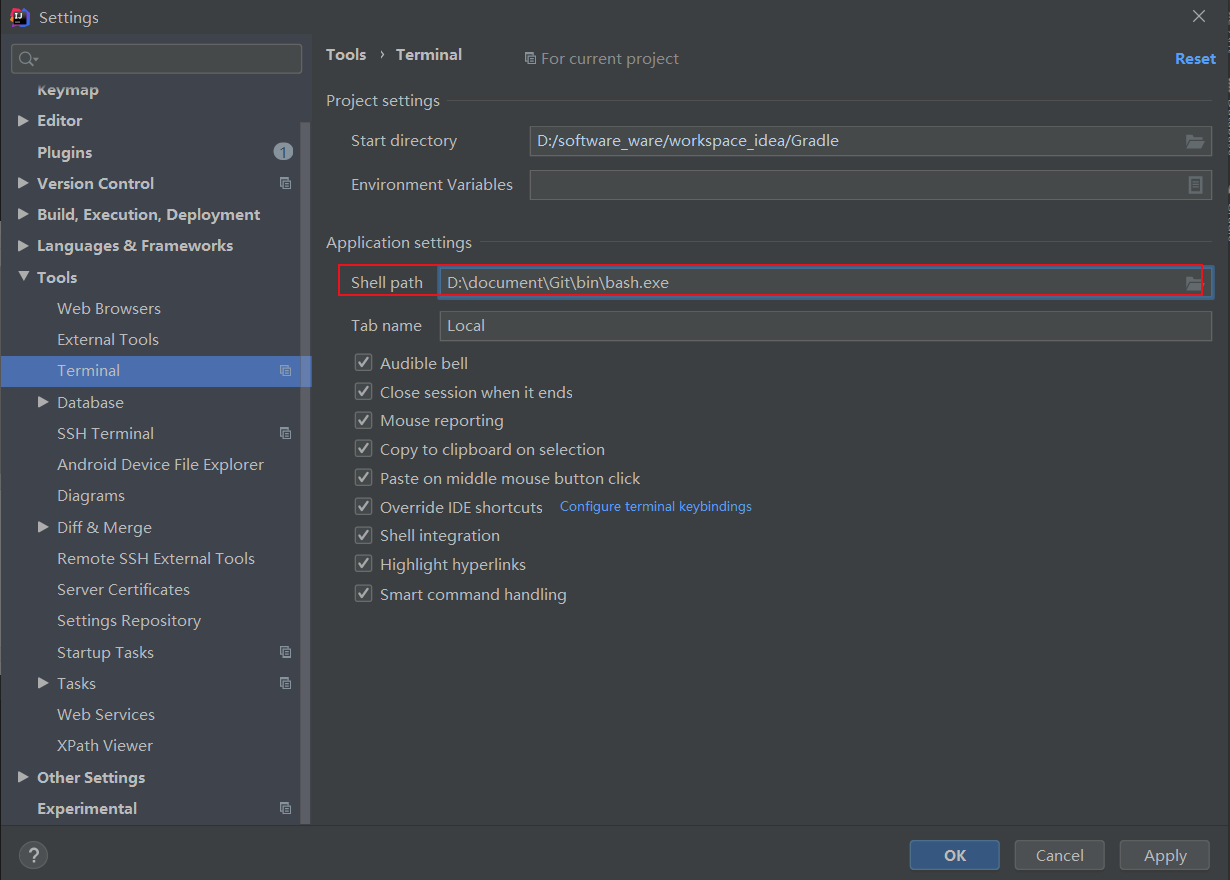Open Configure terminal keybindings link
This screenshot has height=880, width=1230.
(x=655, y=507)
